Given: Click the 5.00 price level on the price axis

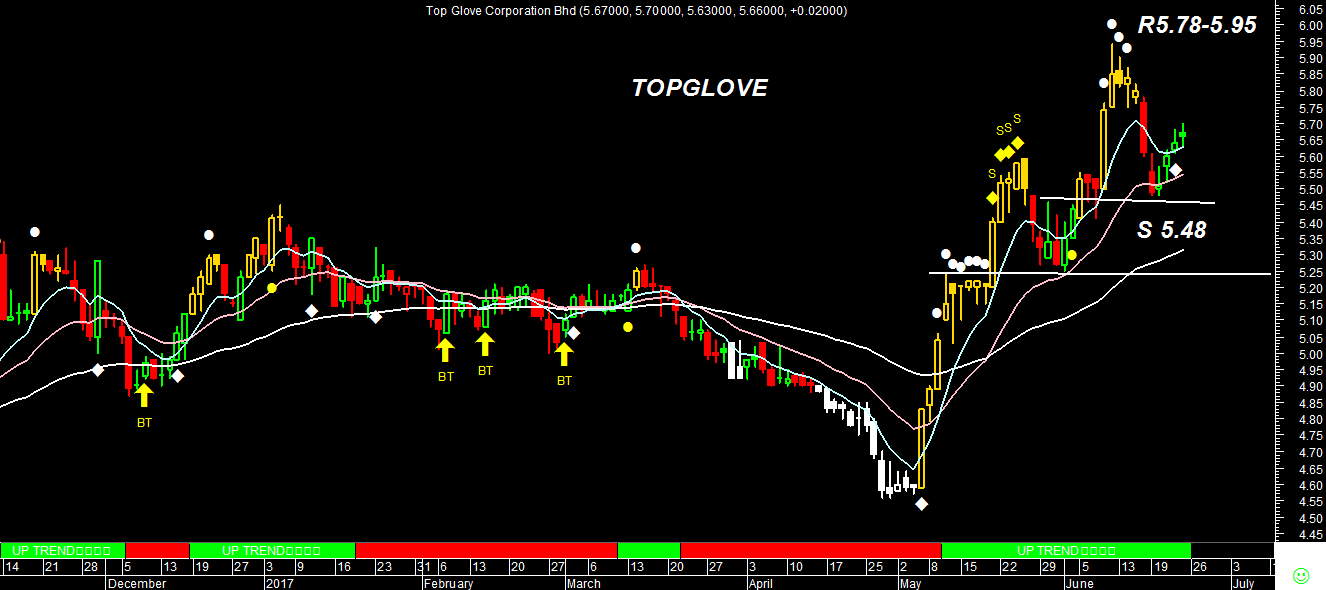Looking at the screenshot, I should pos(1311,354).
